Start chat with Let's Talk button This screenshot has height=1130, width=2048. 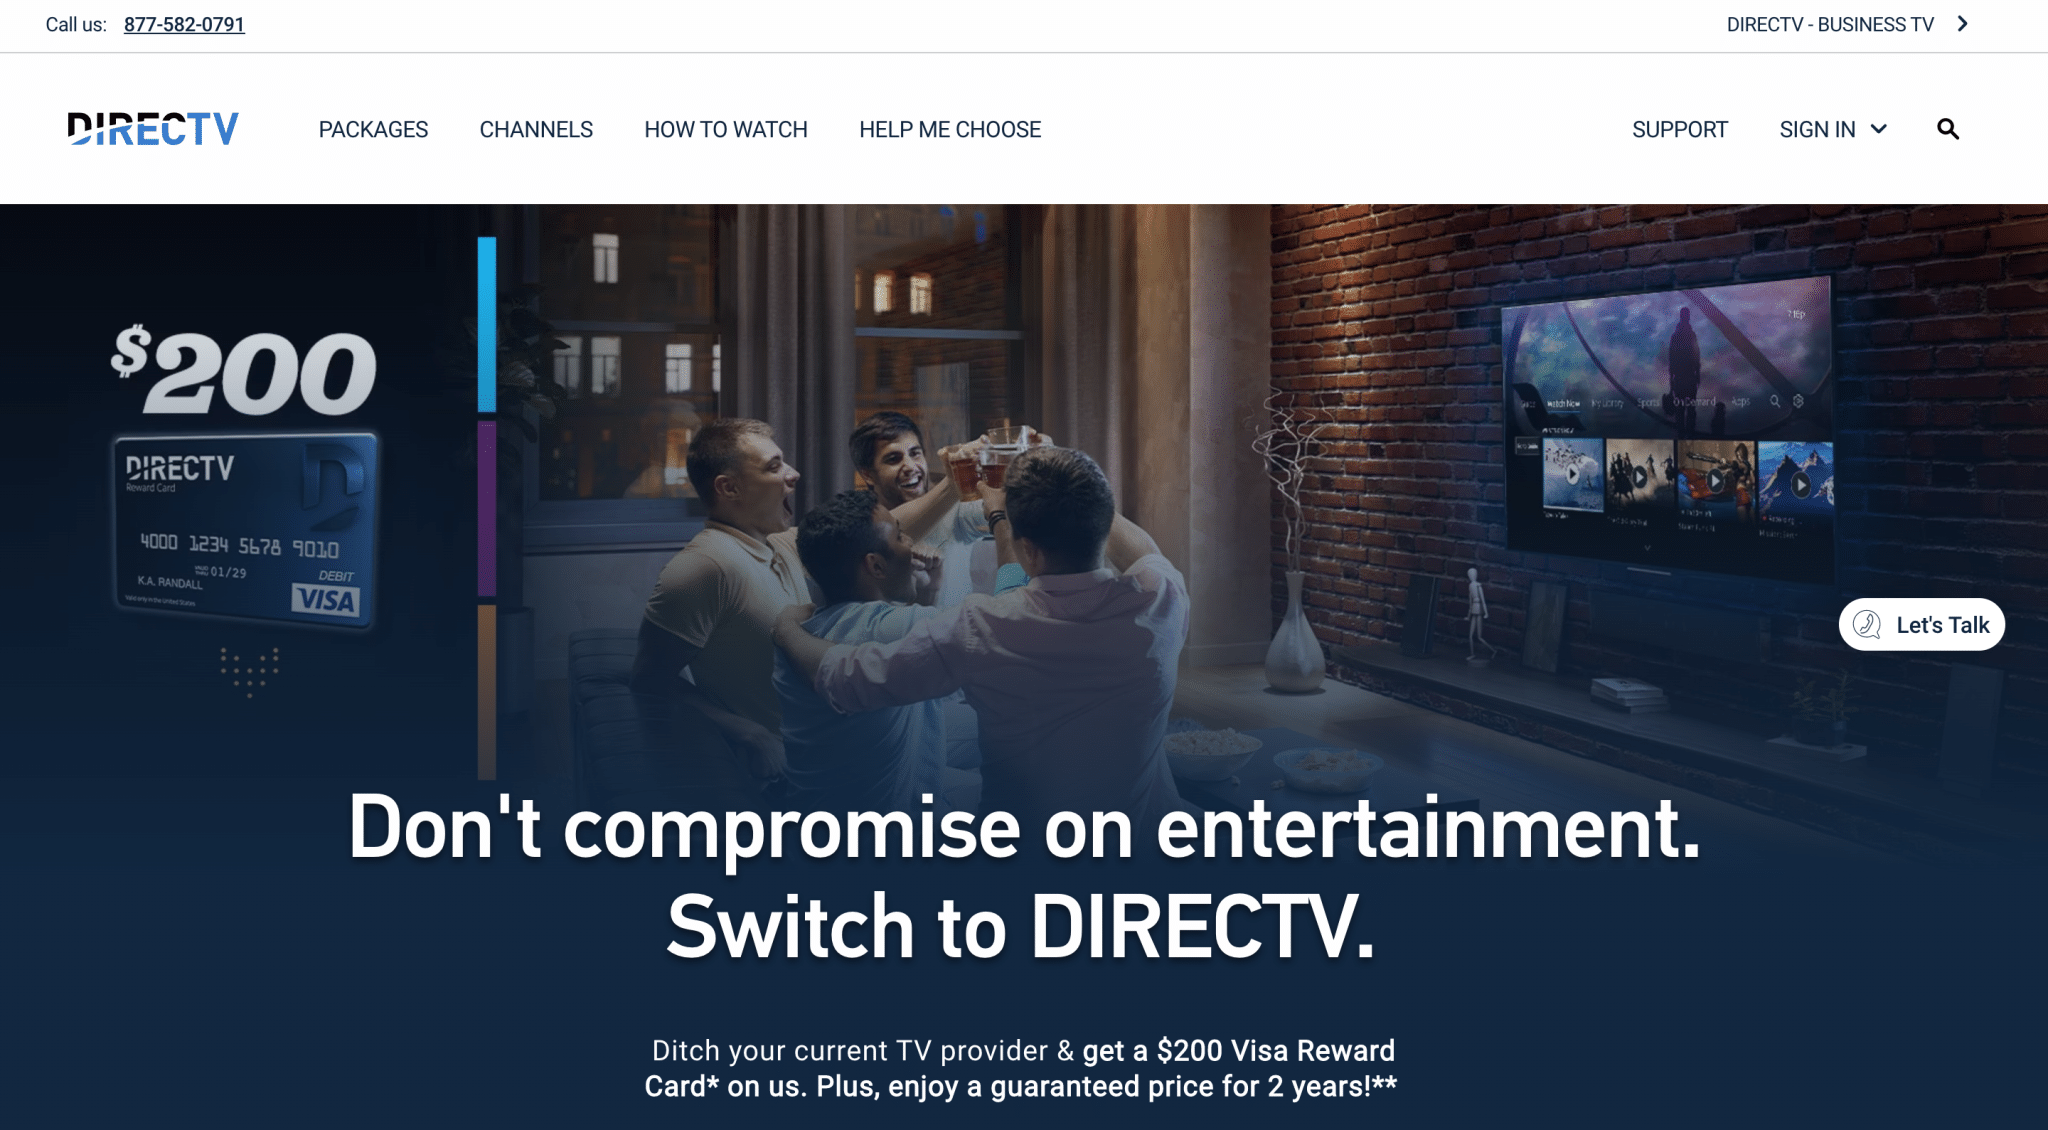[1921, 625]
